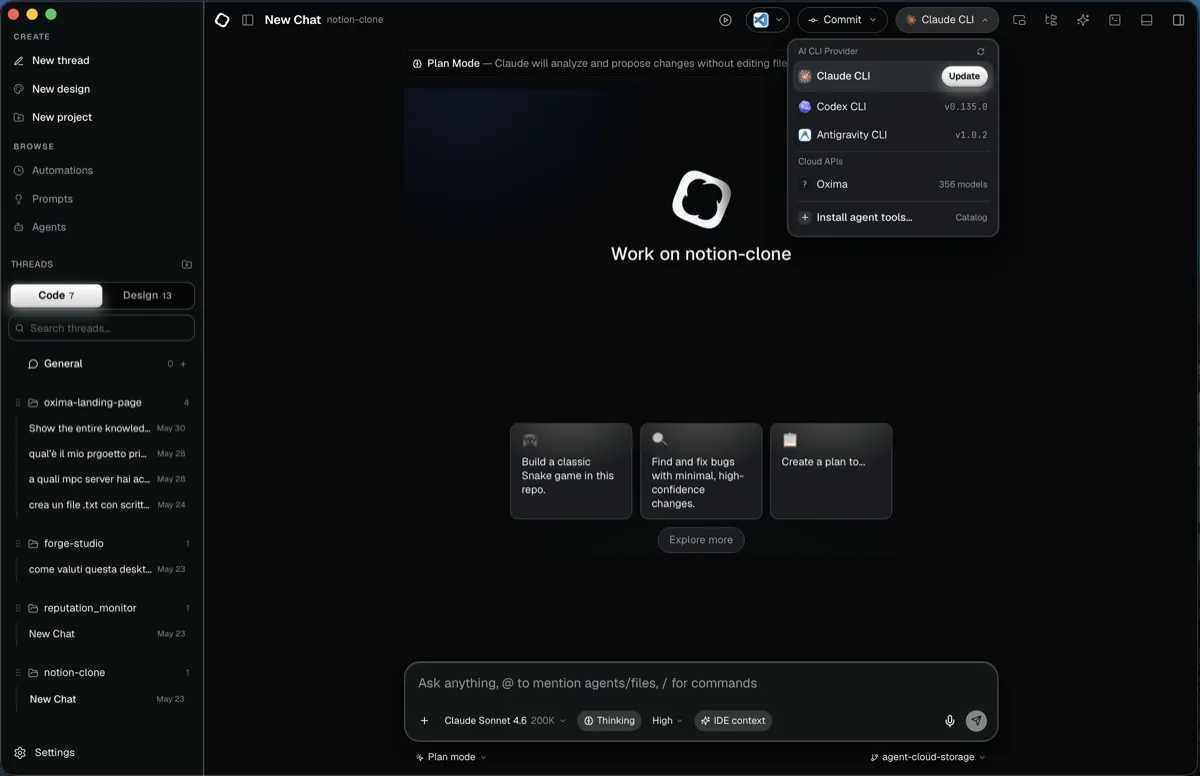This screenshot has width=1200, height=776.
Task: Toggle the right sidebar panel icon
Action: pyautogui.click(x=1179, y=20)
